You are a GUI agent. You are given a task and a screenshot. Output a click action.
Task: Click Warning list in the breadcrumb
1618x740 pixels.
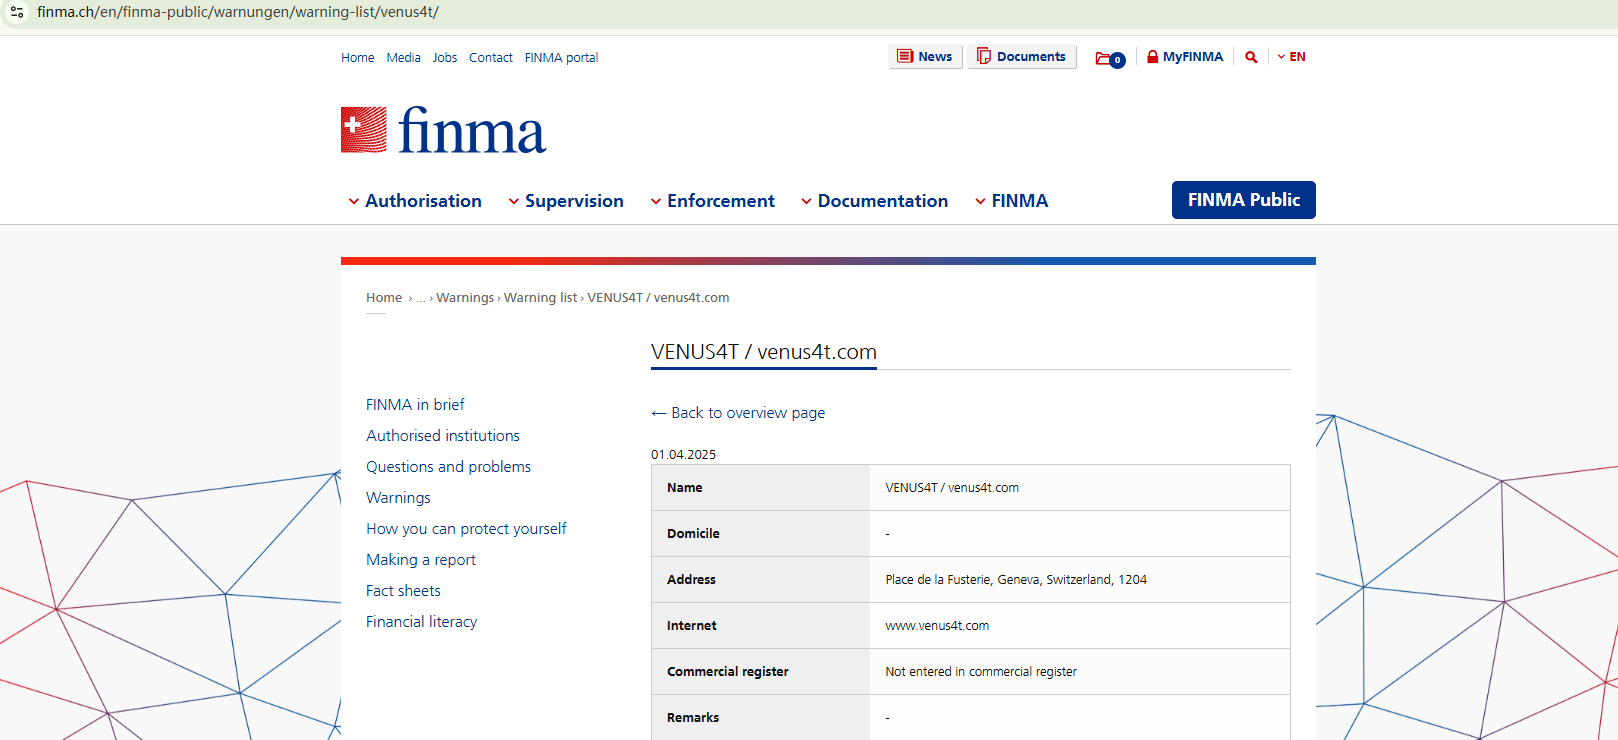click(x=541, y=298)
